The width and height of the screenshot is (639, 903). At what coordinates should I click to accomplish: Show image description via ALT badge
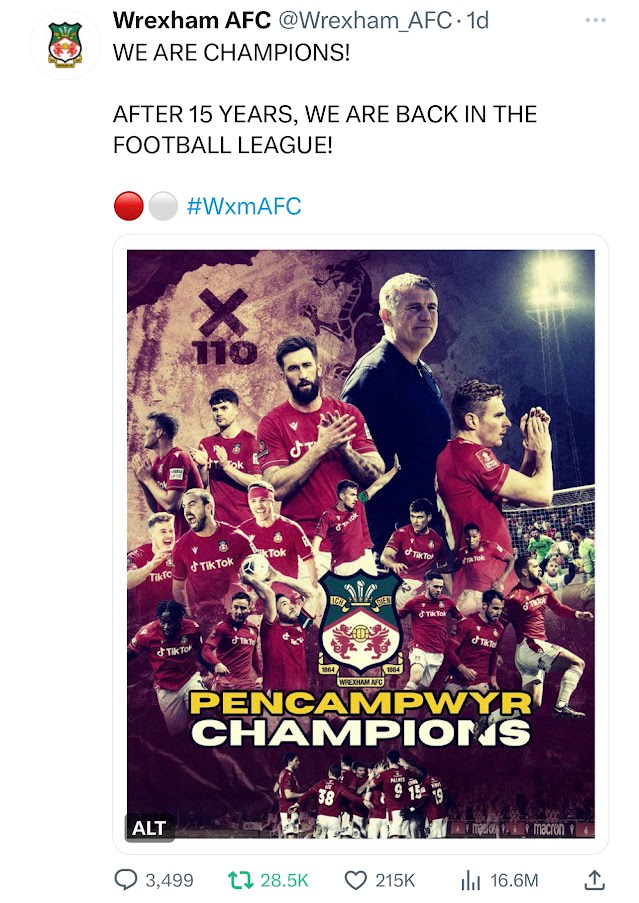click(149, 828)
